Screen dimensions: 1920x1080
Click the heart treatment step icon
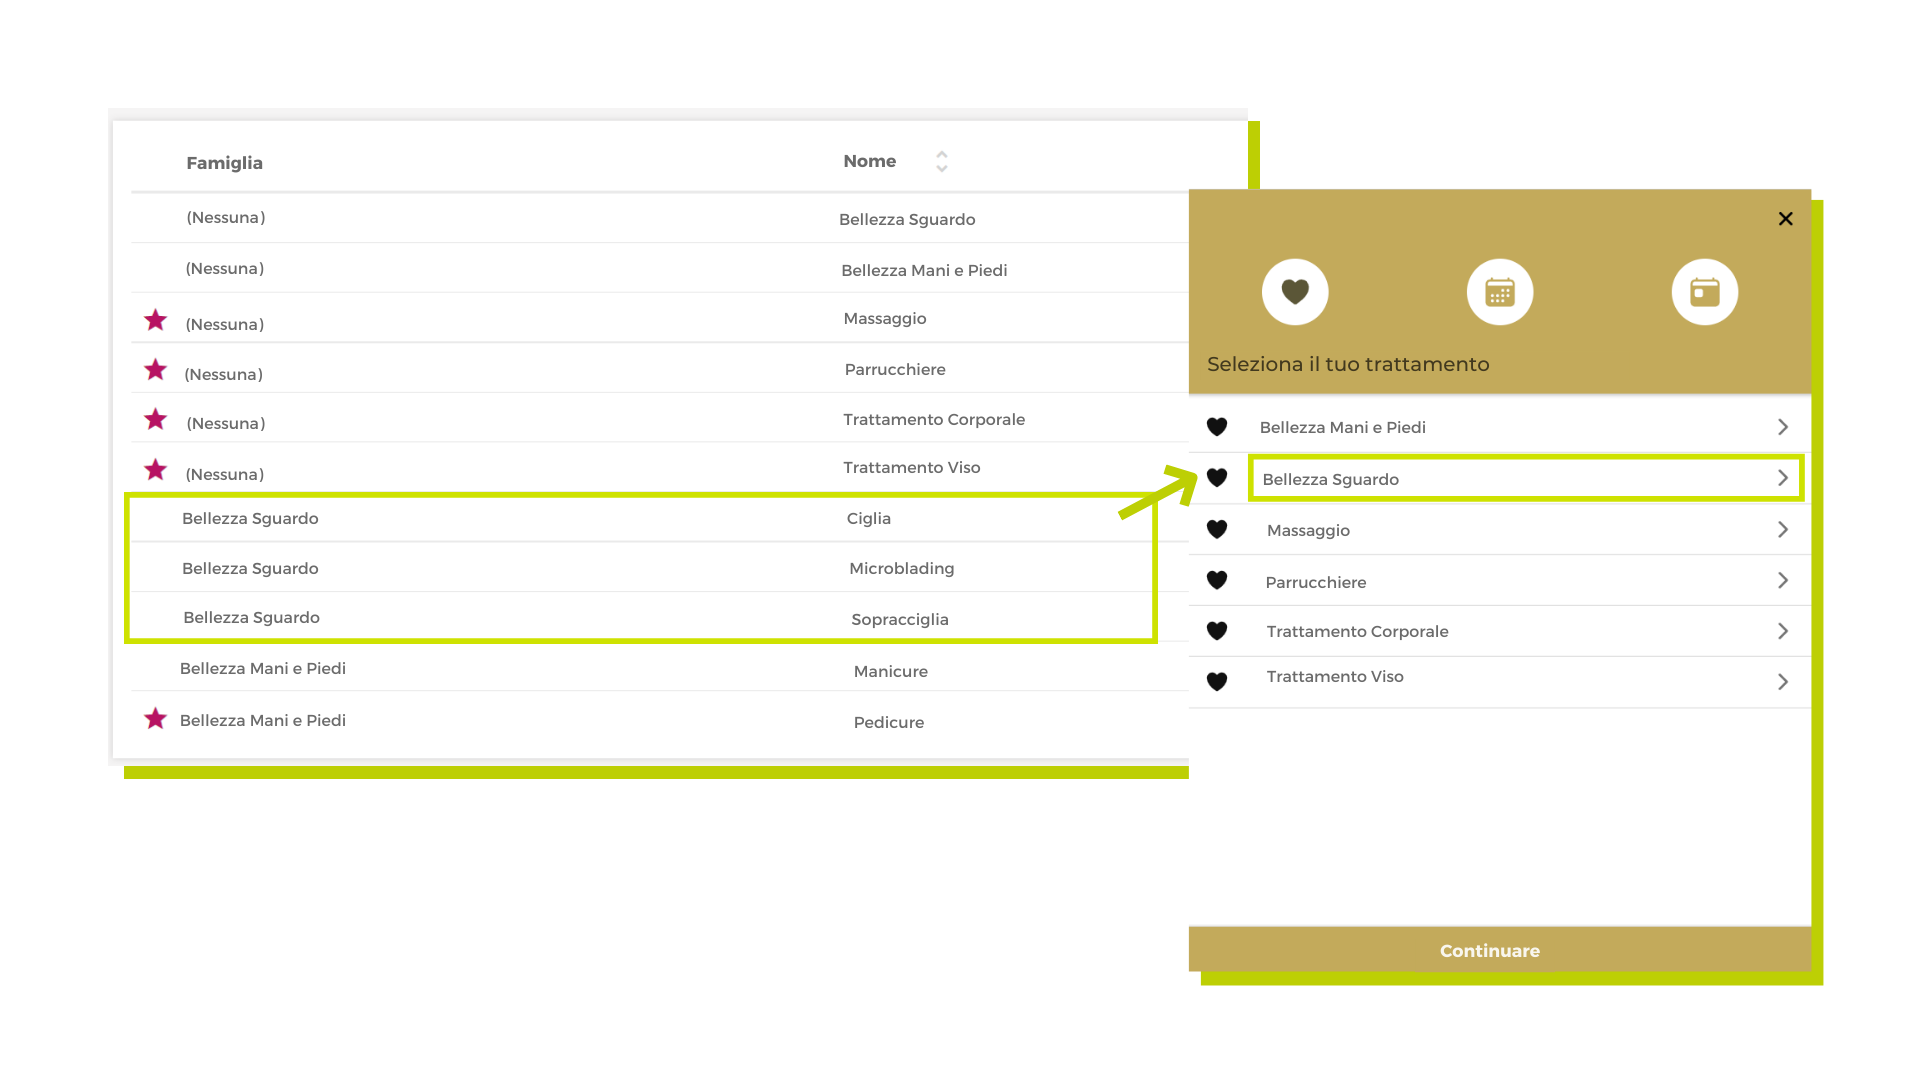[1295, 292]
